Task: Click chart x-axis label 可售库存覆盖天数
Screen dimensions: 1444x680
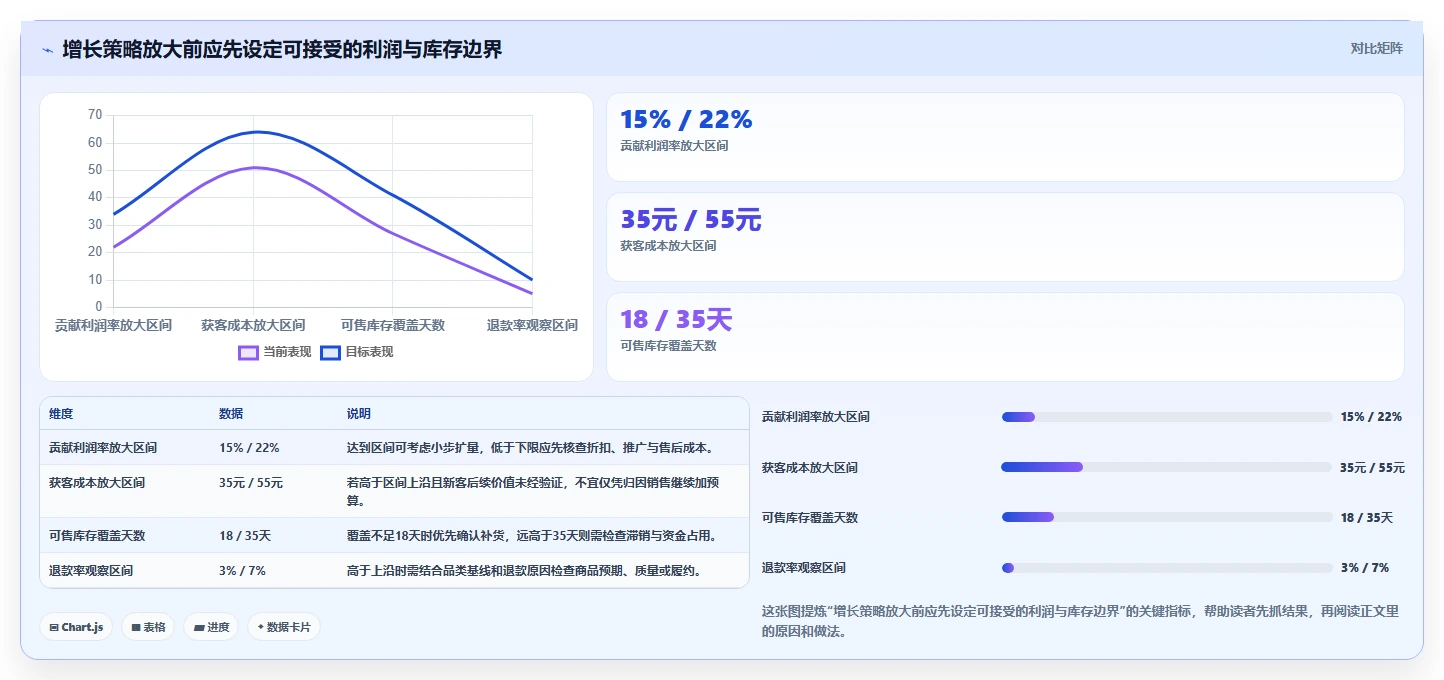Action: tap(393, 326)
